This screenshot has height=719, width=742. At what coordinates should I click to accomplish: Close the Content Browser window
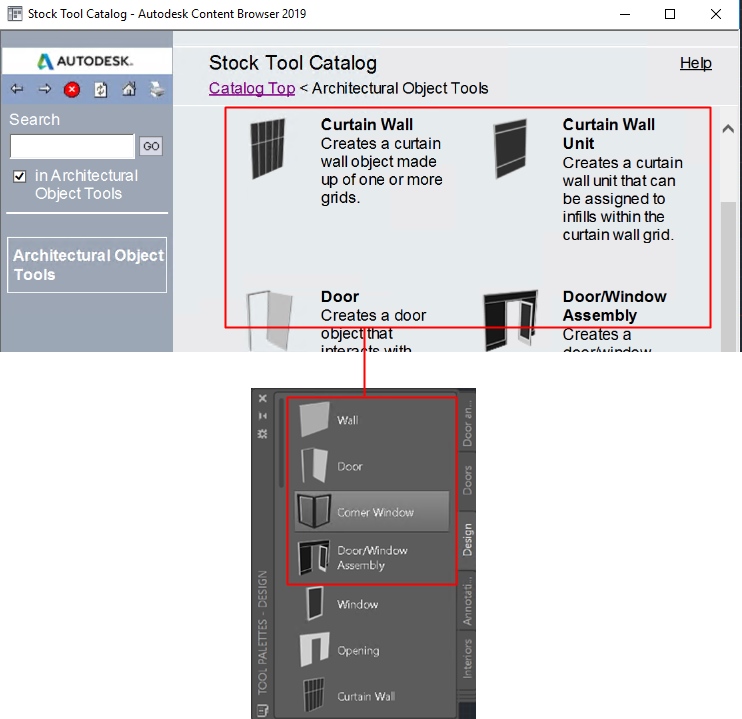click(x=716, y=14)
